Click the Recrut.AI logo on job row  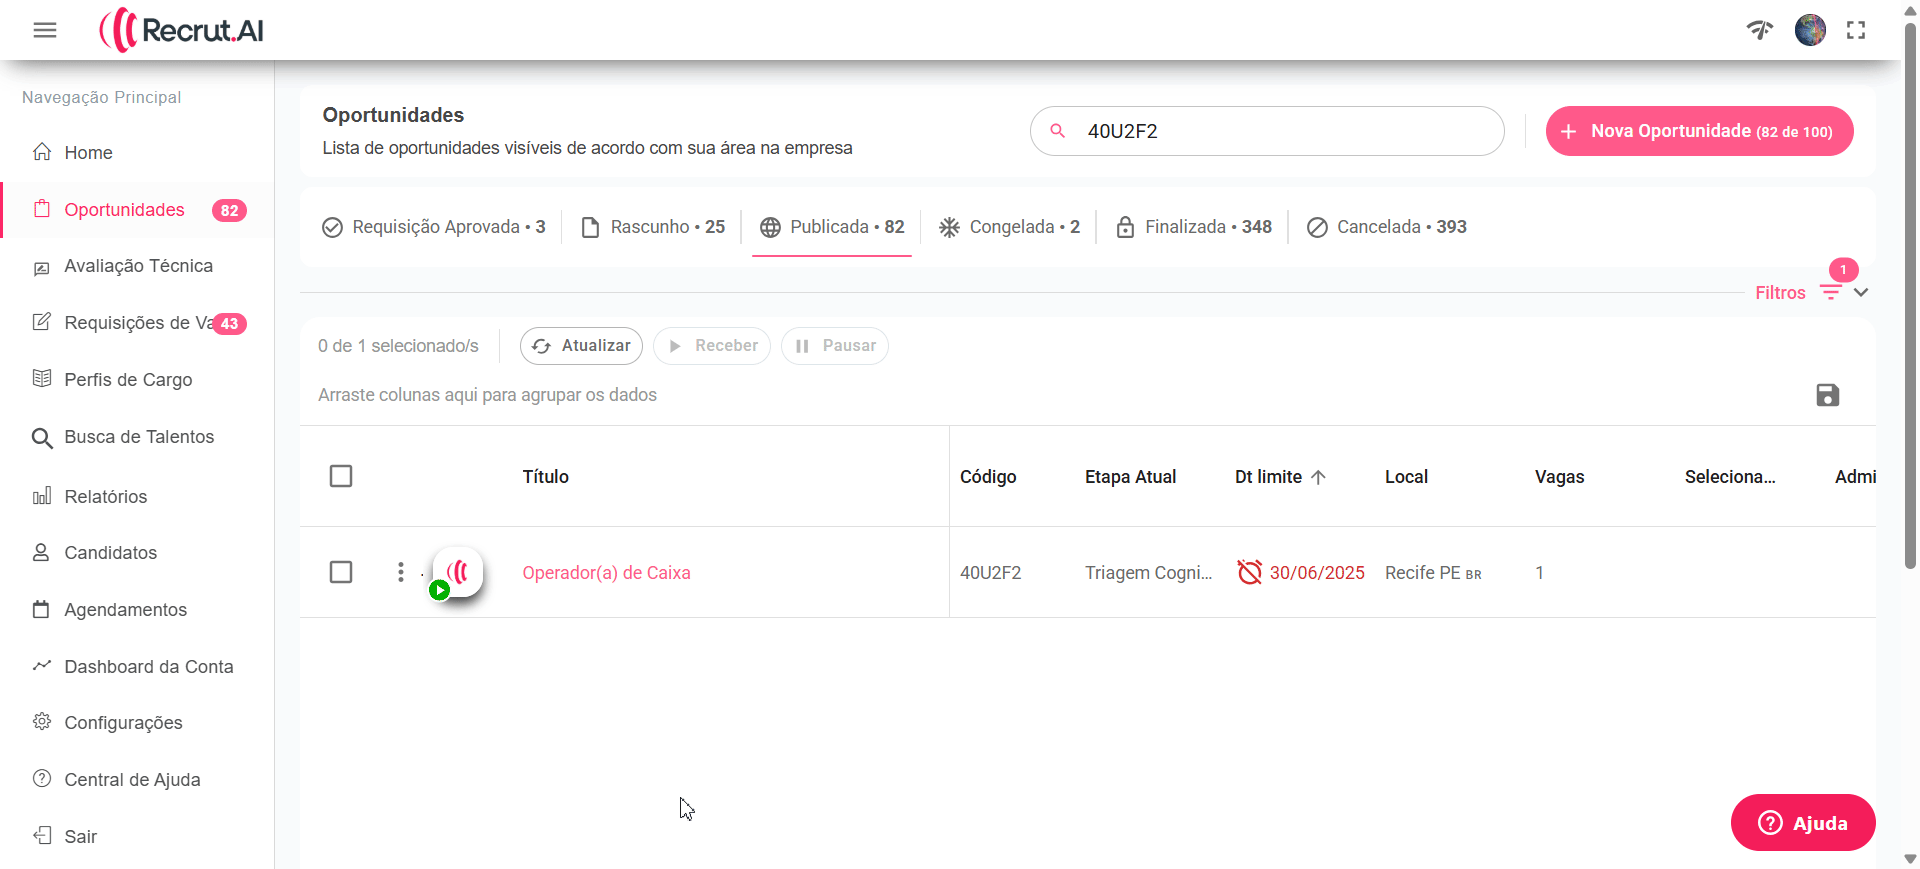coord(458,572)
